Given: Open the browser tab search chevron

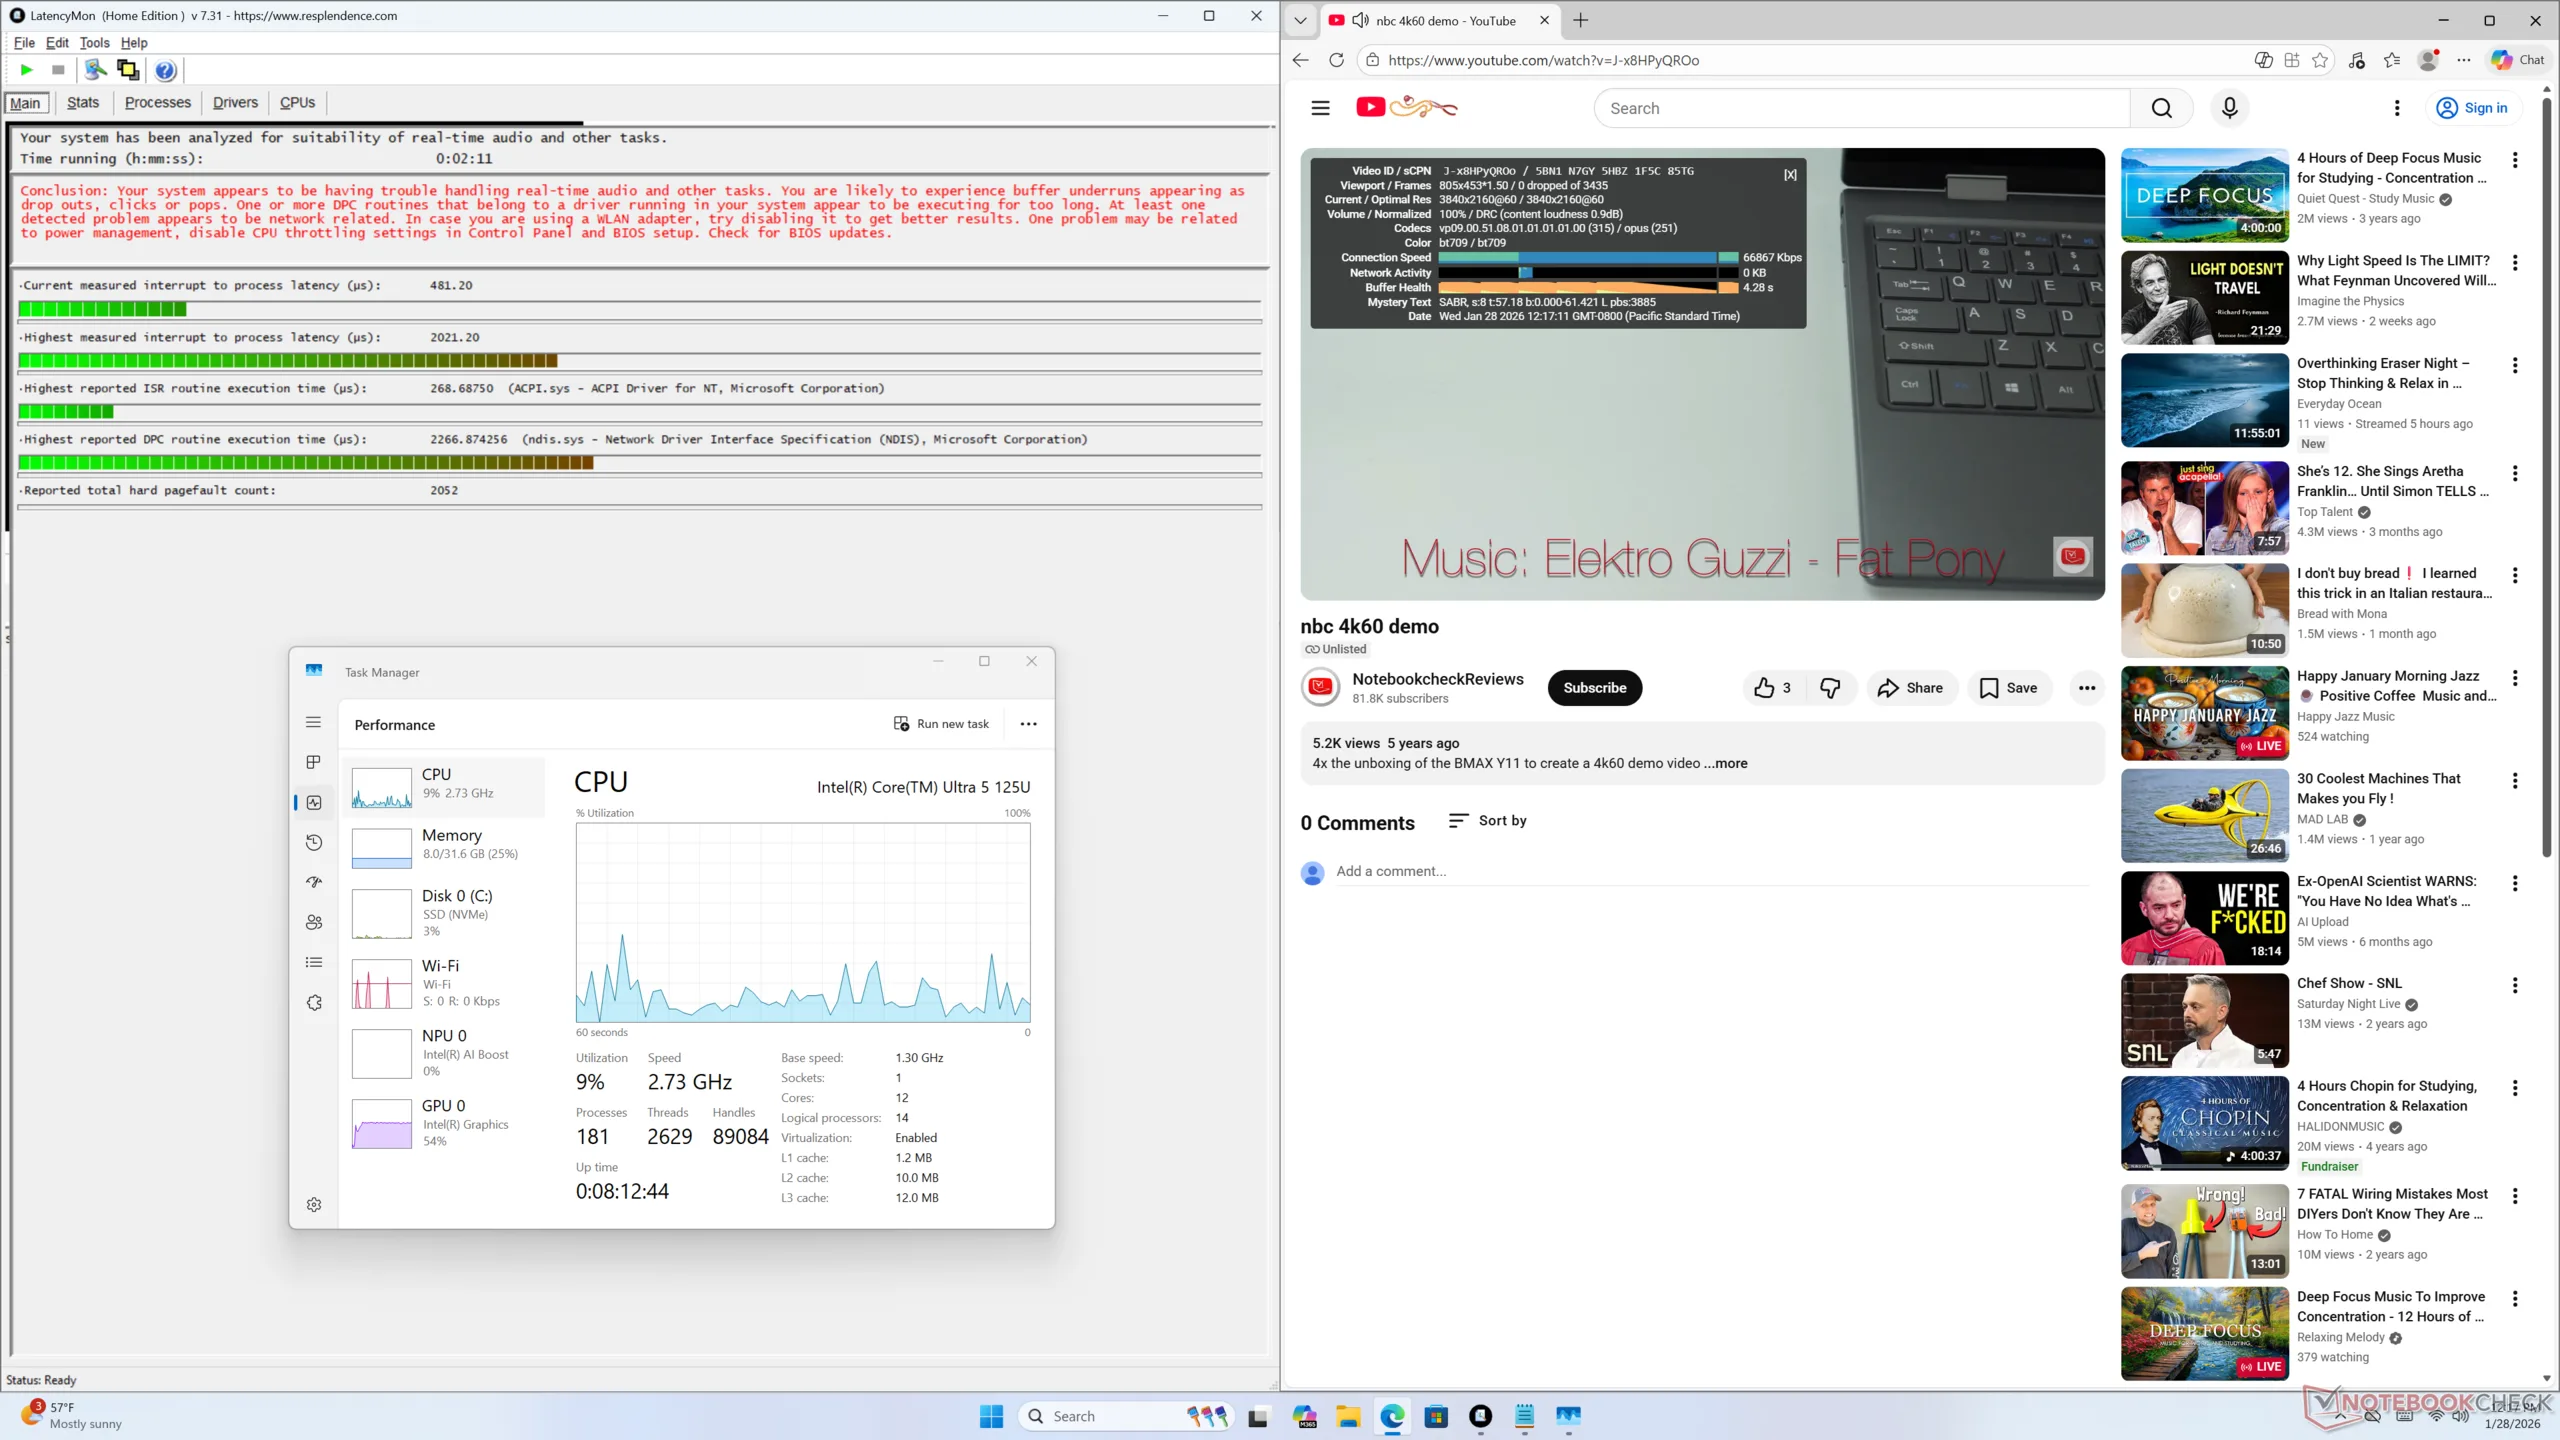Looking at the screenshot, I should point(1300,21).
